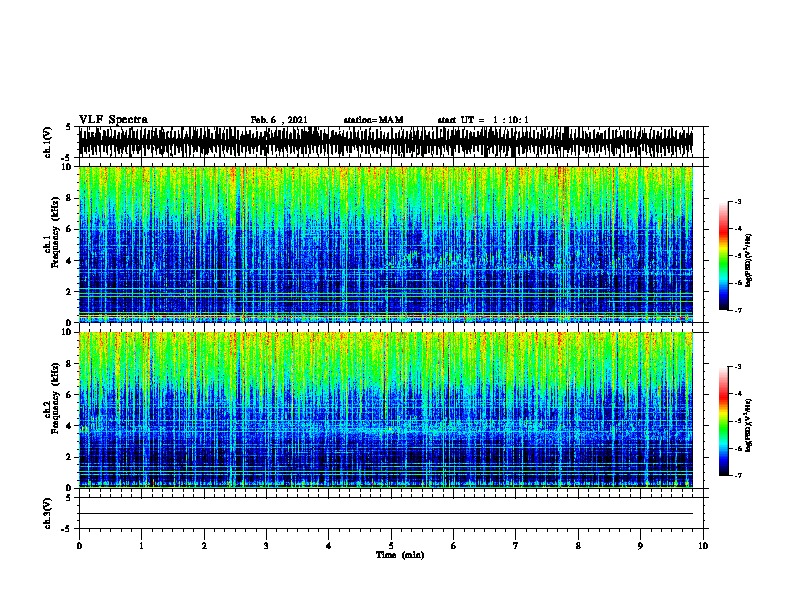Click the ch.2 spectrogram color bar
The width and height of the screenshot is (792, 612).
[724, 421]
